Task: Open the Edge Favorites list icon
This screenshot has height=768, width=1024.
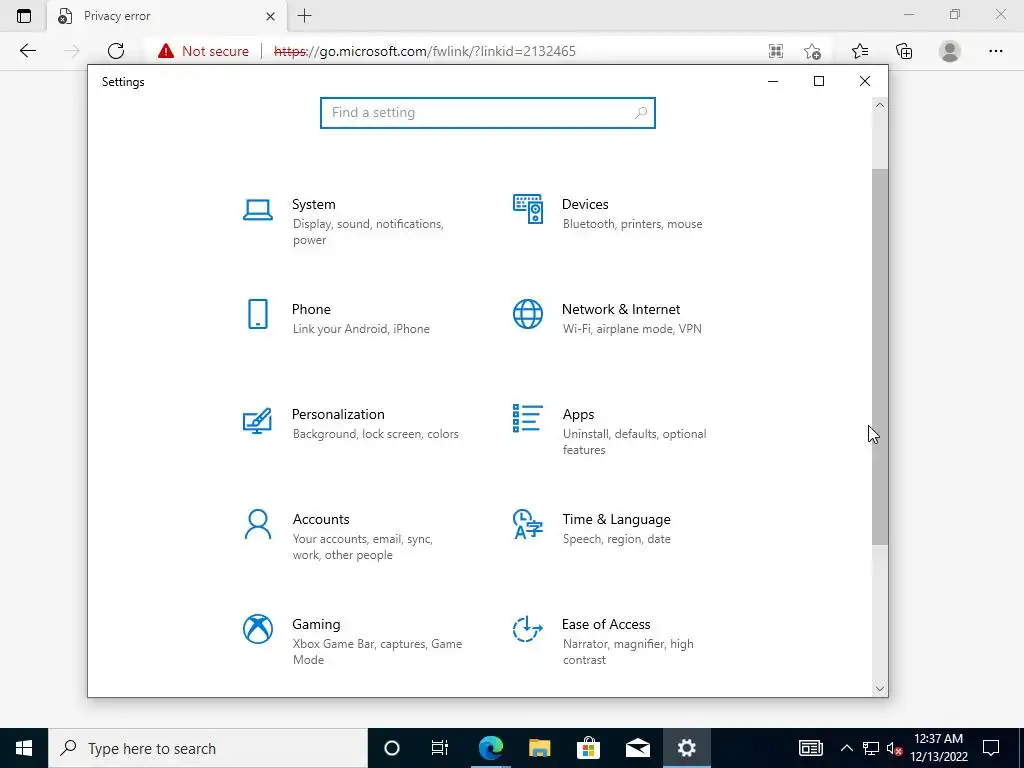Action: click(x=860, y=51)
